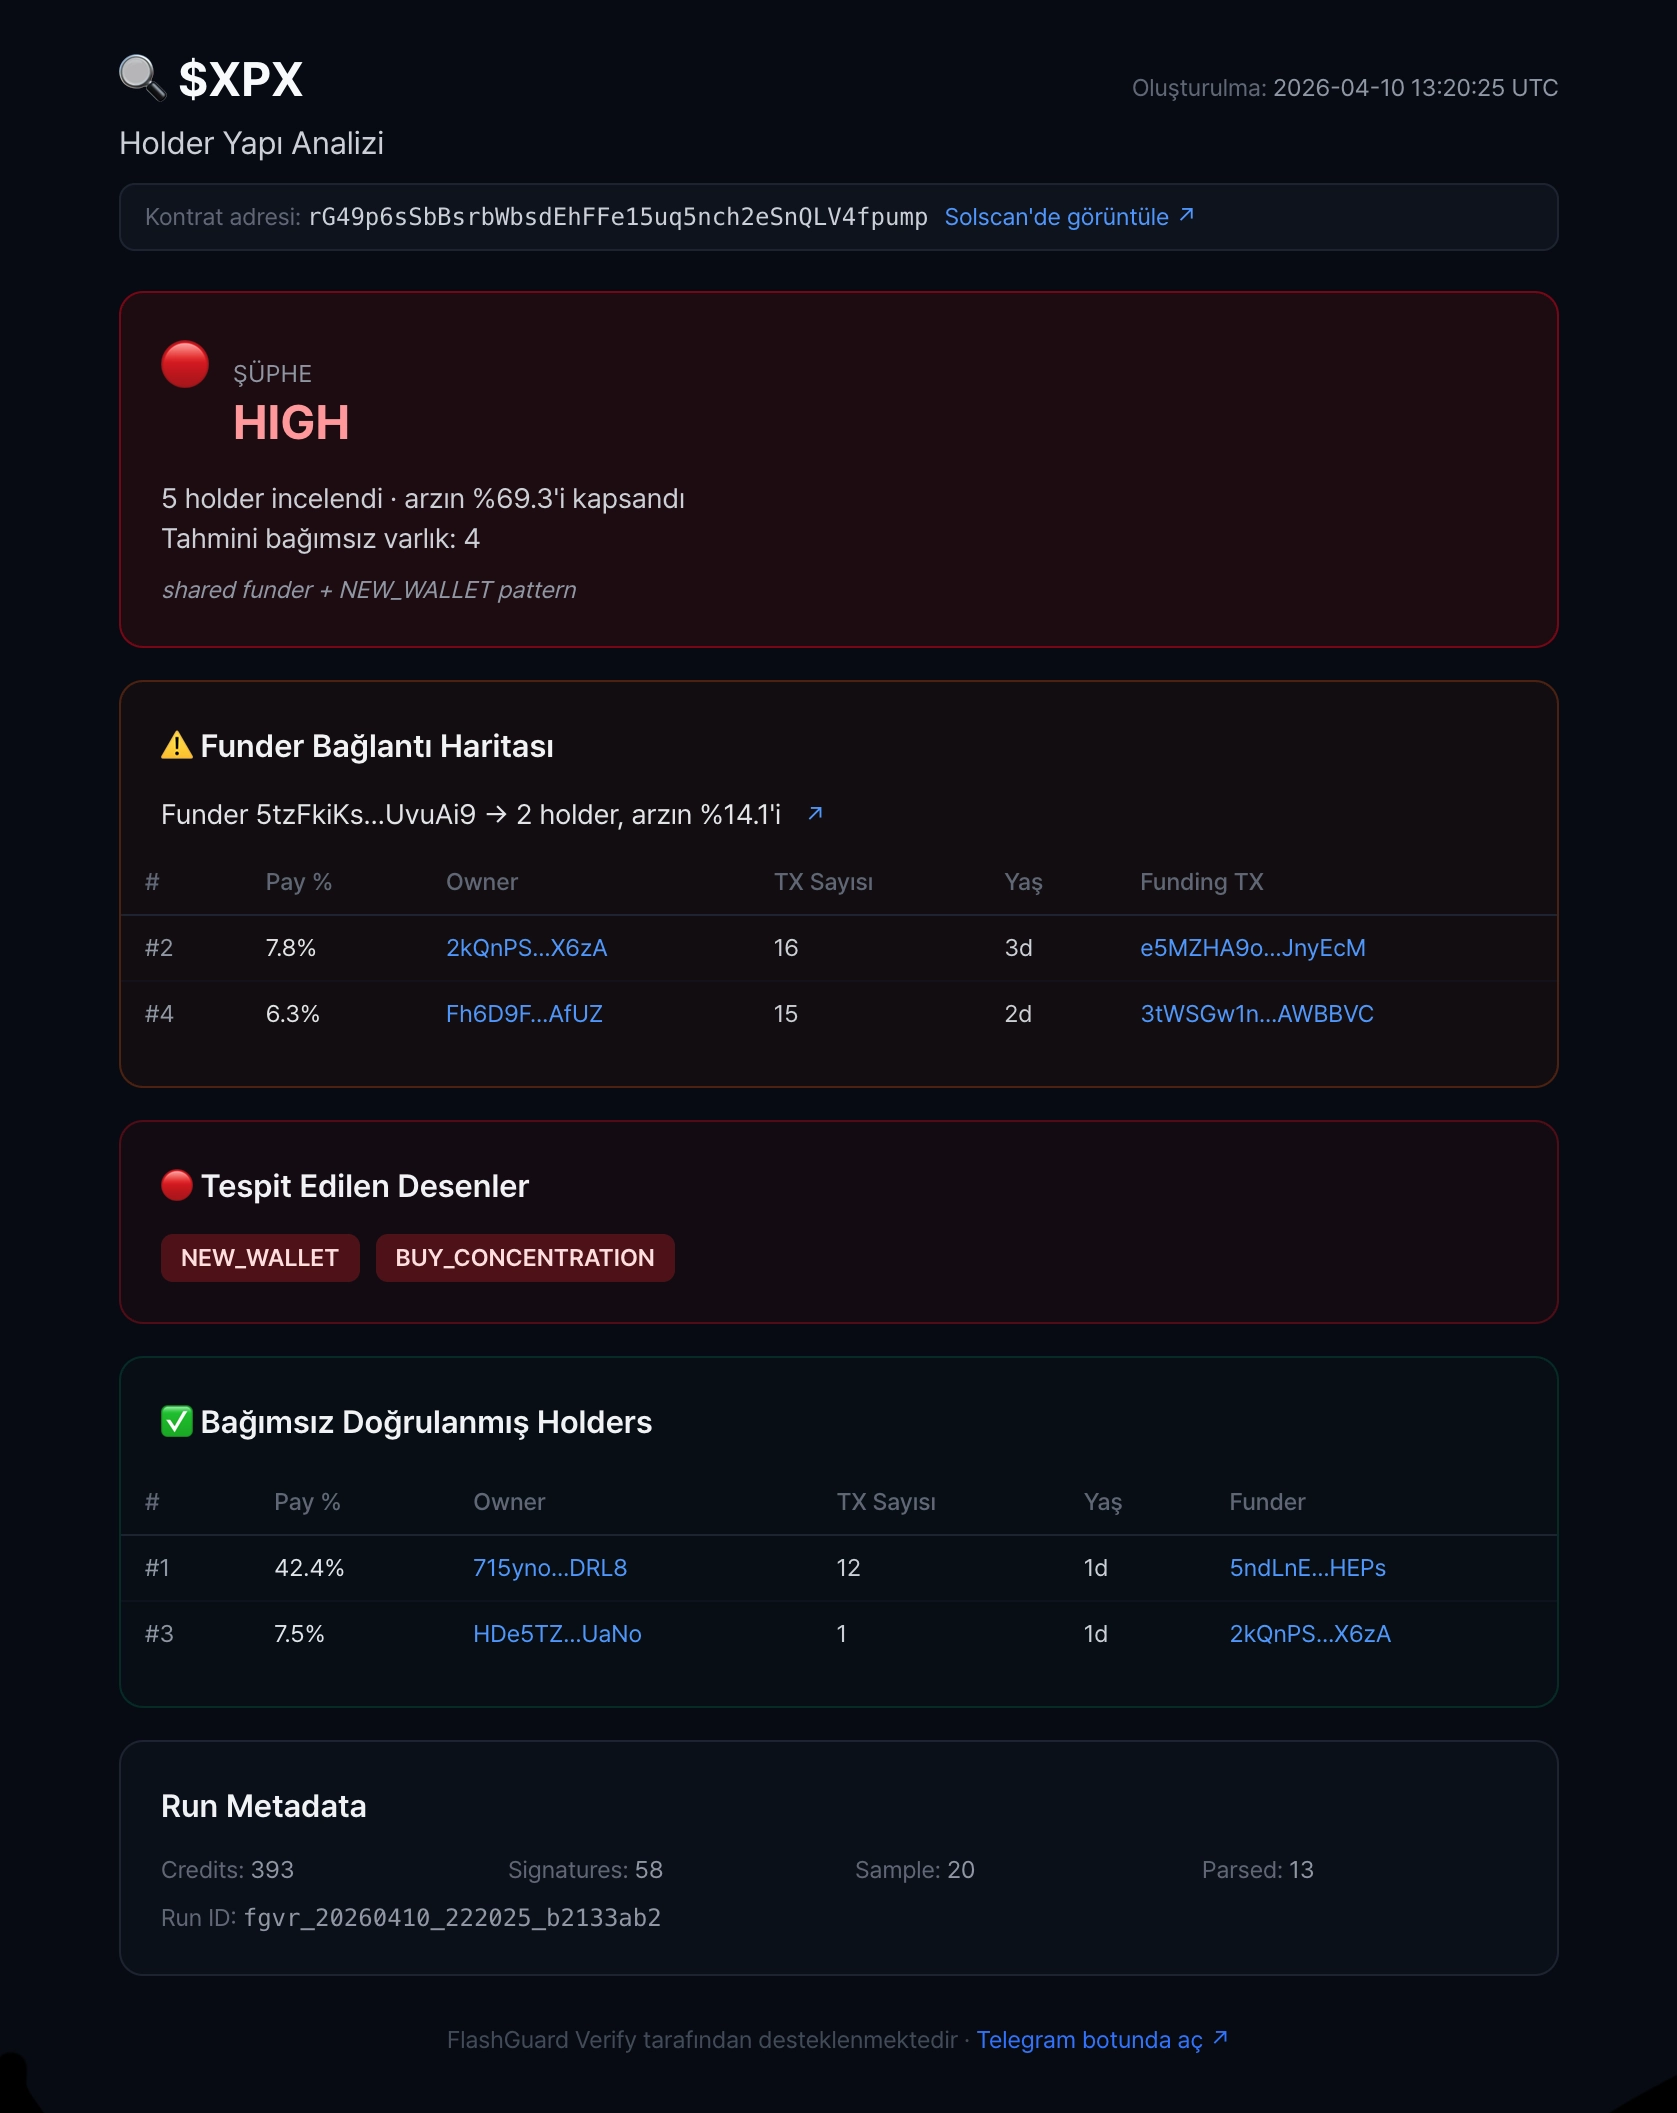Select the NEW_WALLET pattern tag

260,1258
